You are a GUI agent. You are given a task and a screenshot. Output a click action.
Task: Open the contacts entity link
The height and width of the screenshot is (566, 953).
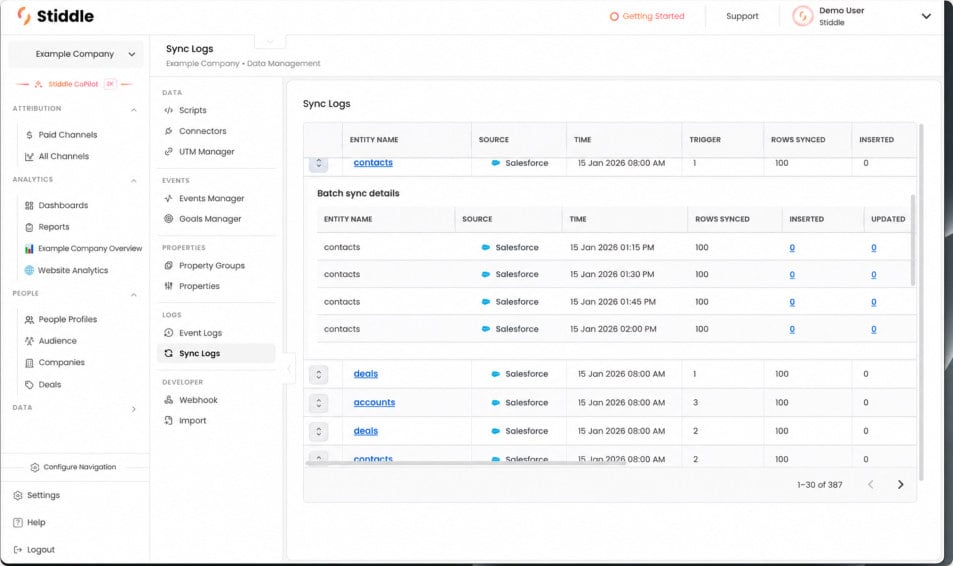pyautogui.click(x=373, y=162)
